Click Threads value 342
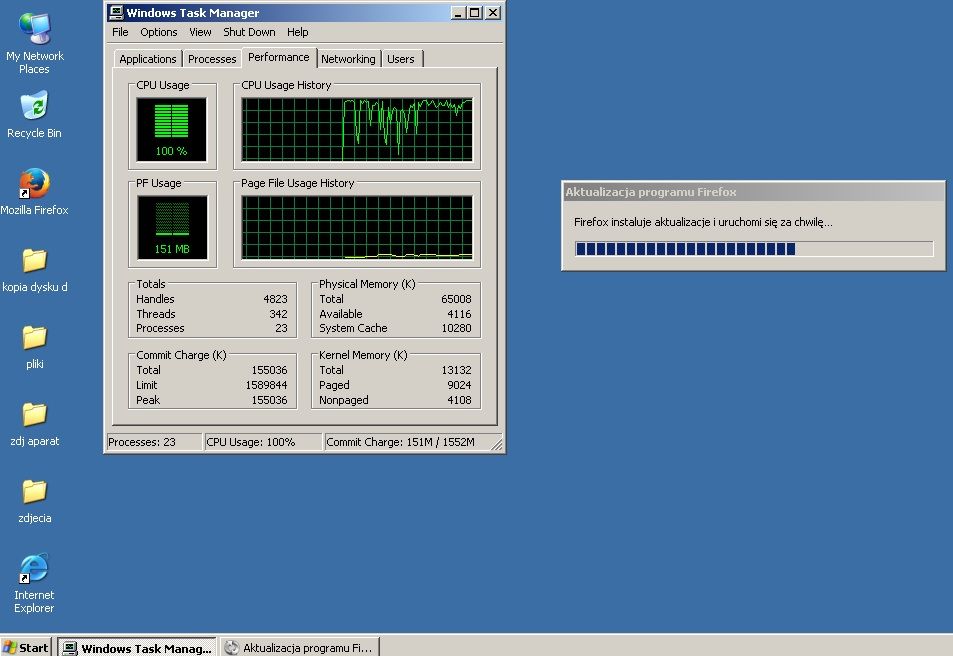 click(278, 314)
